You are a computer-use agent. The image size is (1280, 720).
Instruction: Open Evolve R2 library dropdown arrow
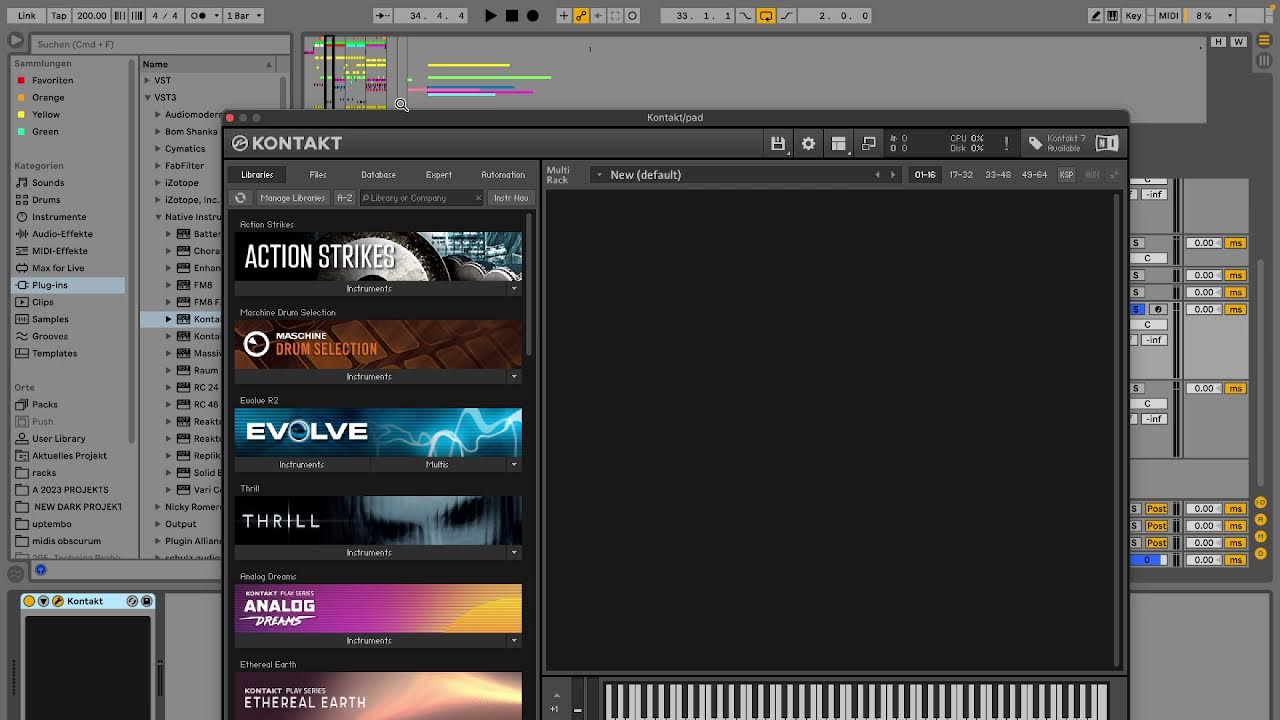coord(514,465)
